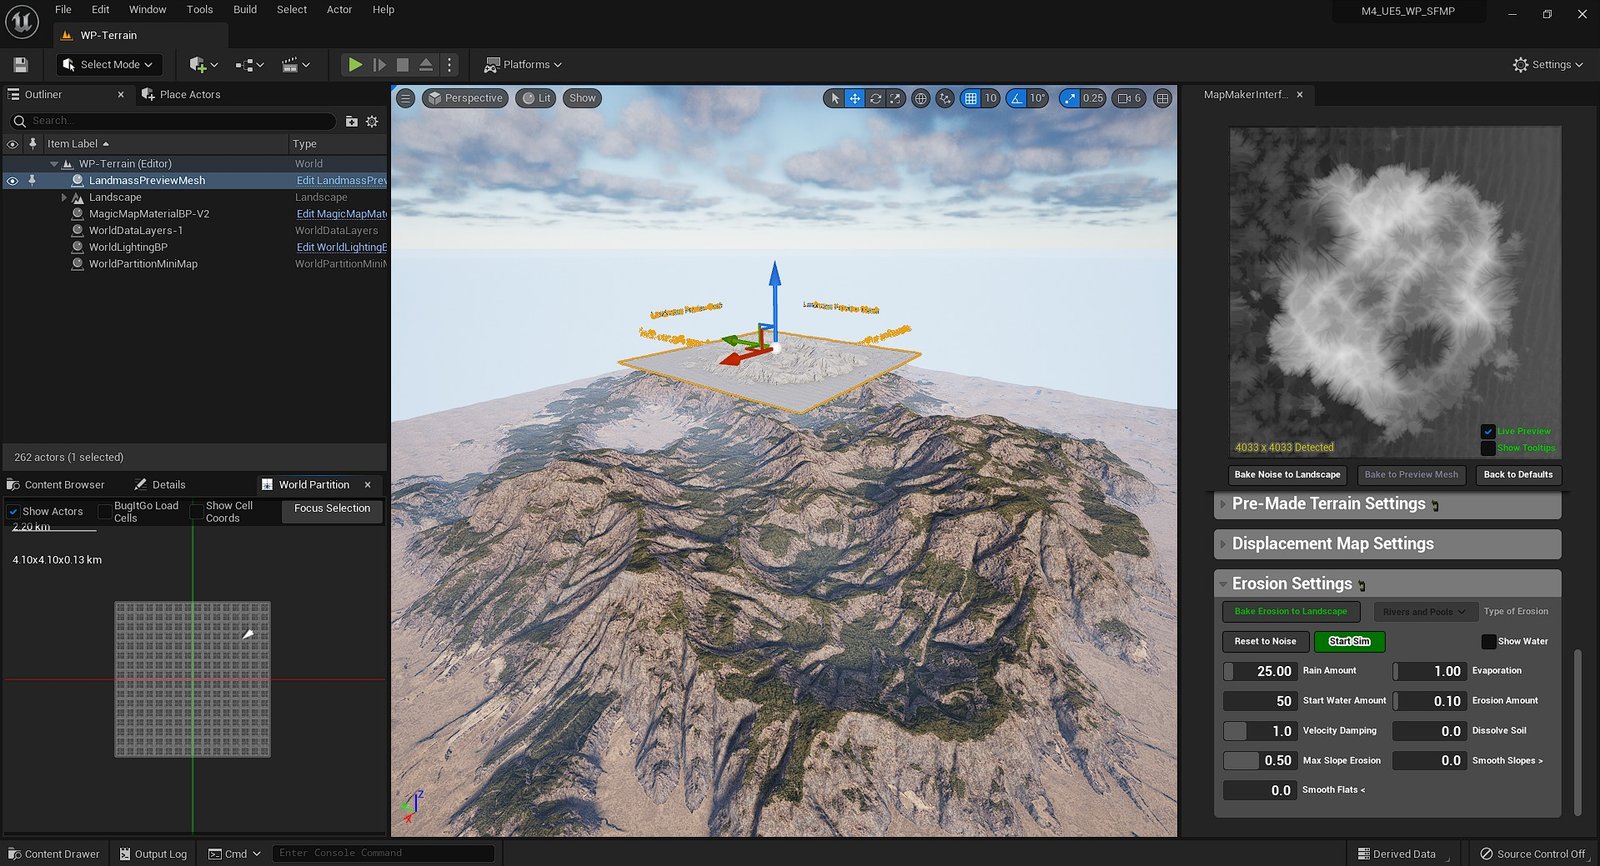
Task: Open the Rivers and Pools erosion type dropdown
Action: point(1424,612)
